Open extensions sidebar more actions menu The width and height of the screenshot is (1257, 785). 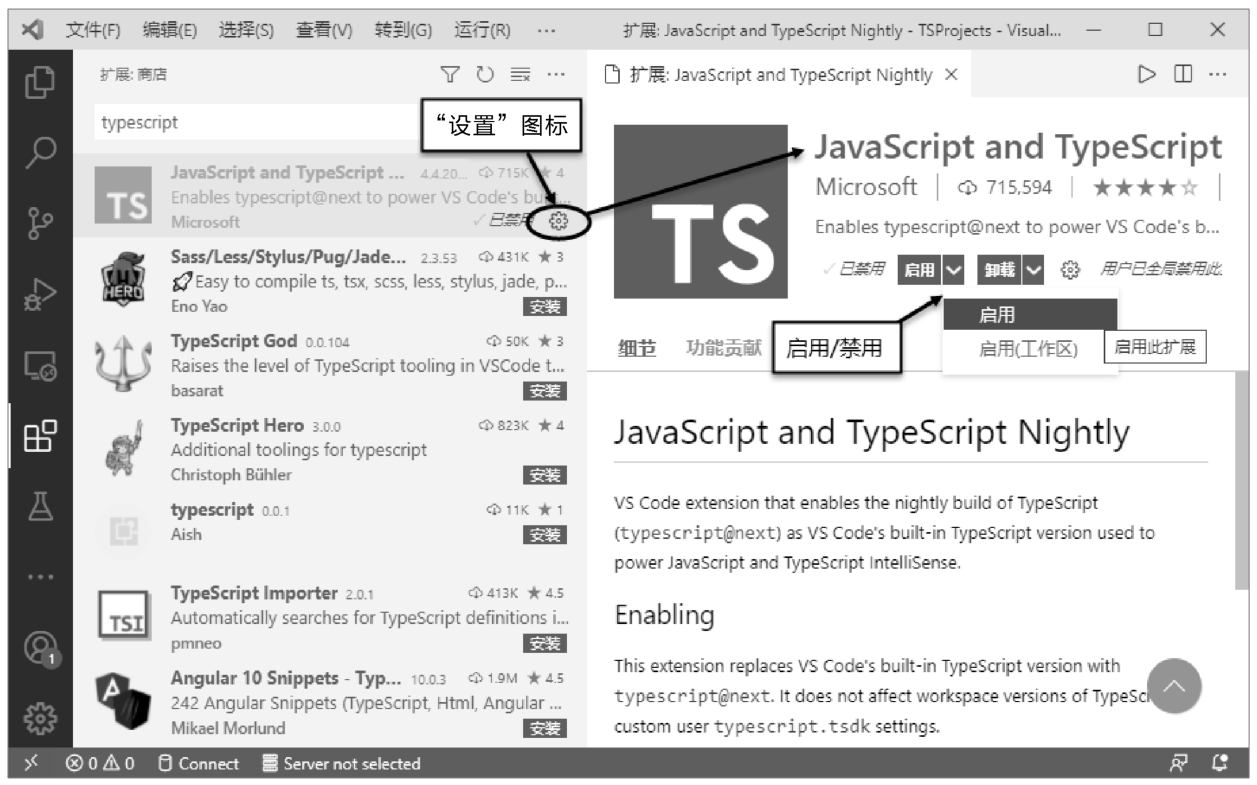[555, 75]
